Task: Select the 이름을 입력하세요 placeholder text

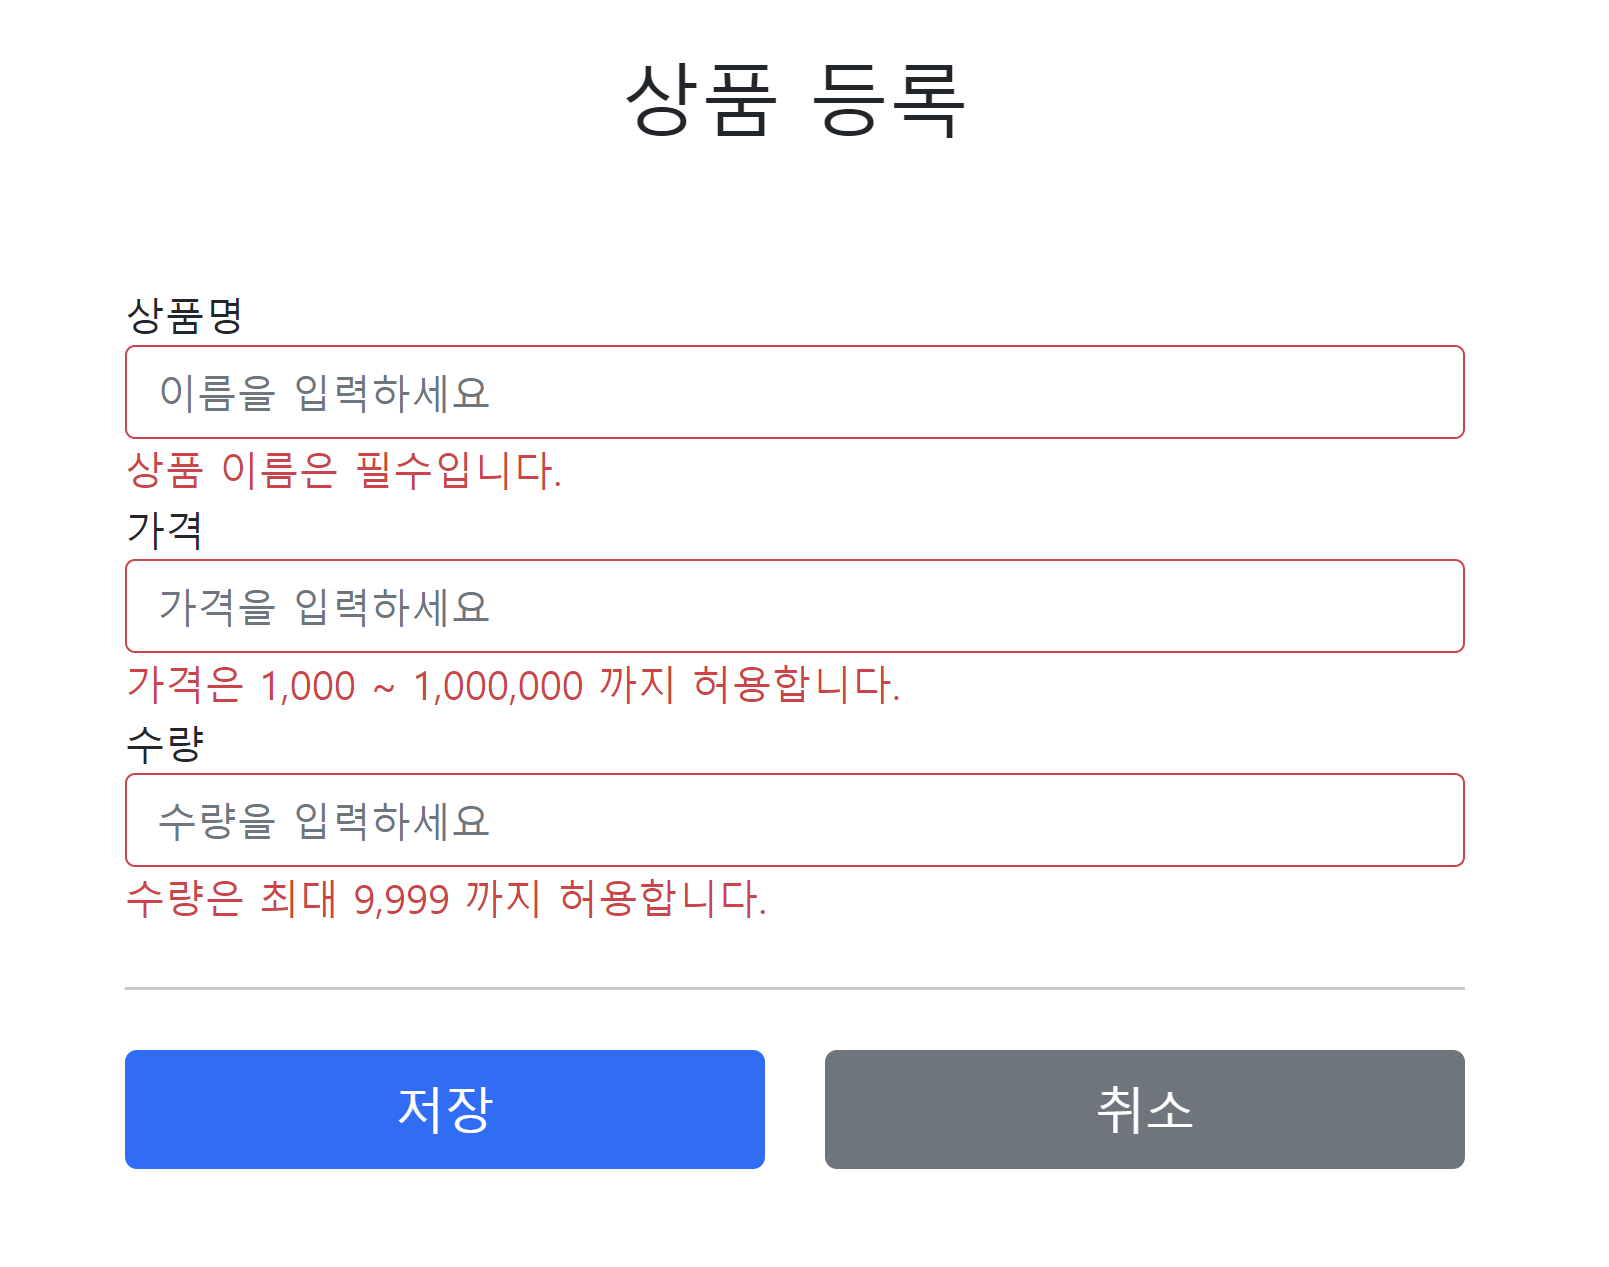Action: point(322,392)
